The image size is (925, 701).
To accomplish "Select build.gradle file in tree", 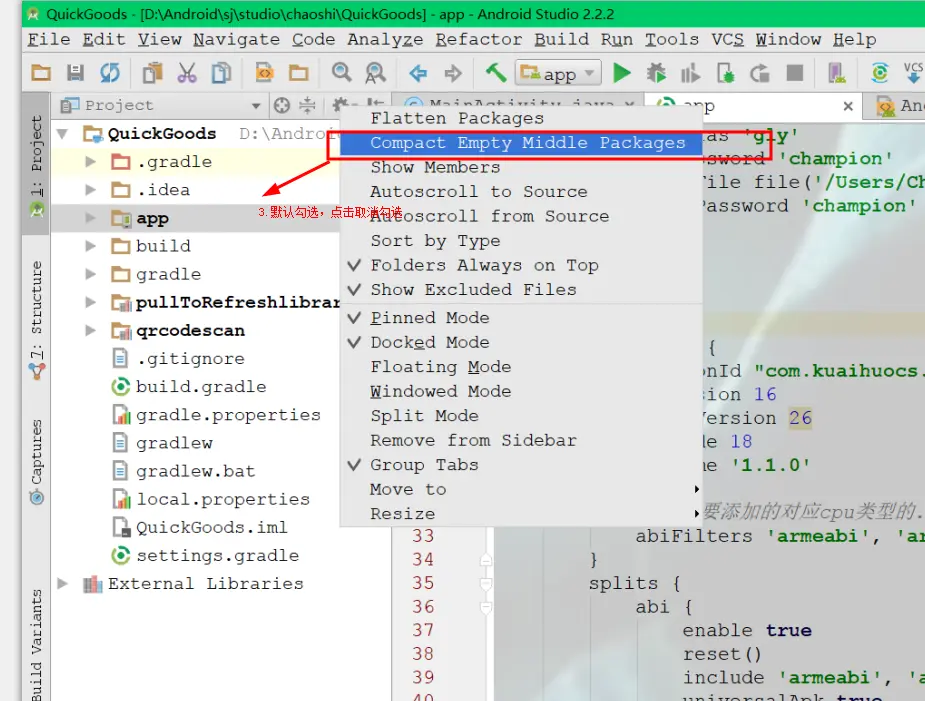I will click(201, 387).
